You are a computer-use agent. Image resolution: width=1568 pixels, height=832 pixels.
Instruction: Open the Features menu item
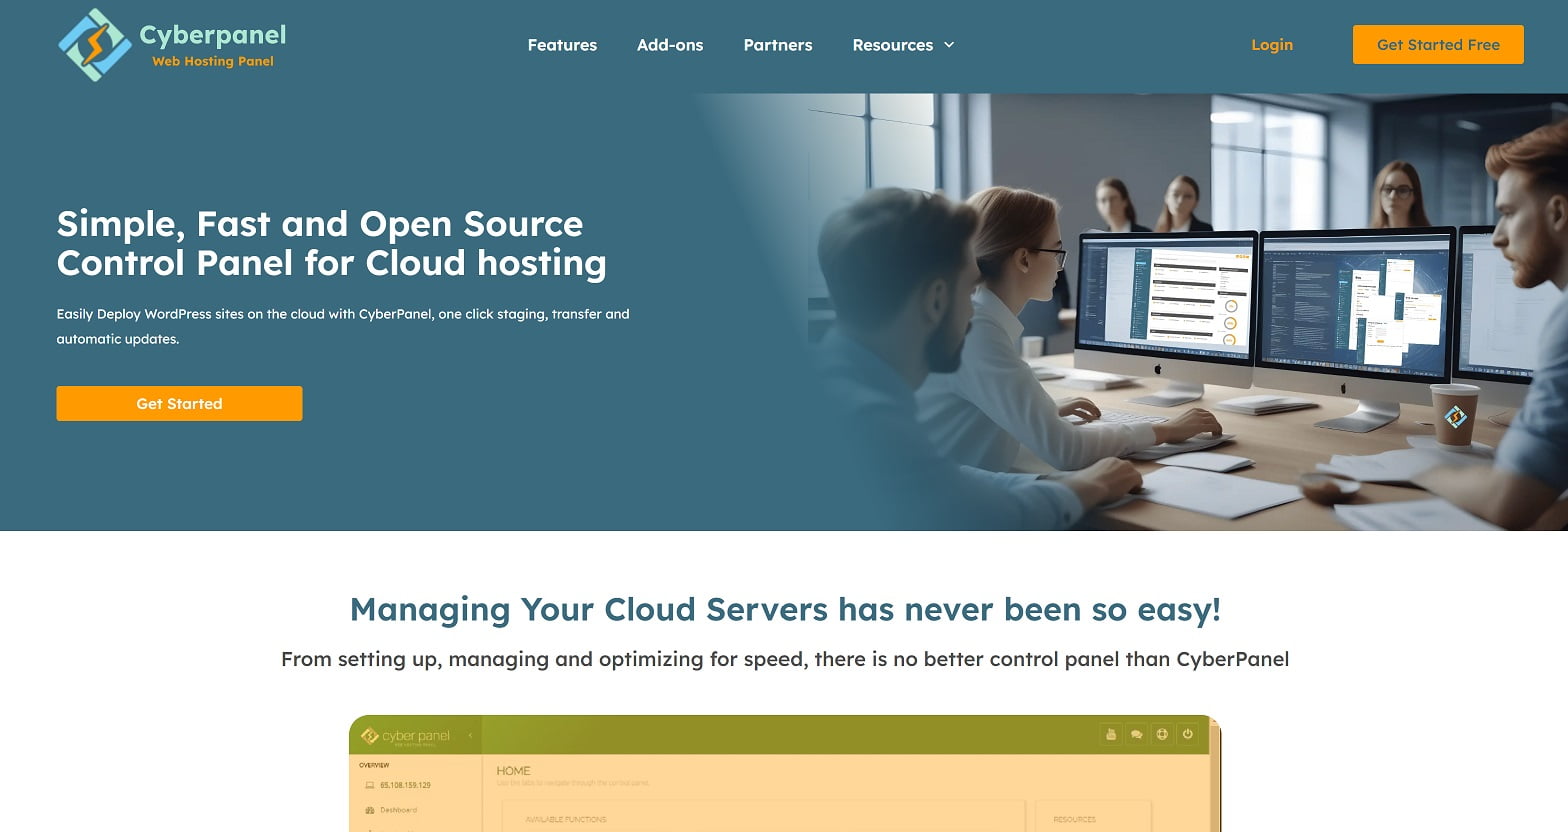point(562,45)
